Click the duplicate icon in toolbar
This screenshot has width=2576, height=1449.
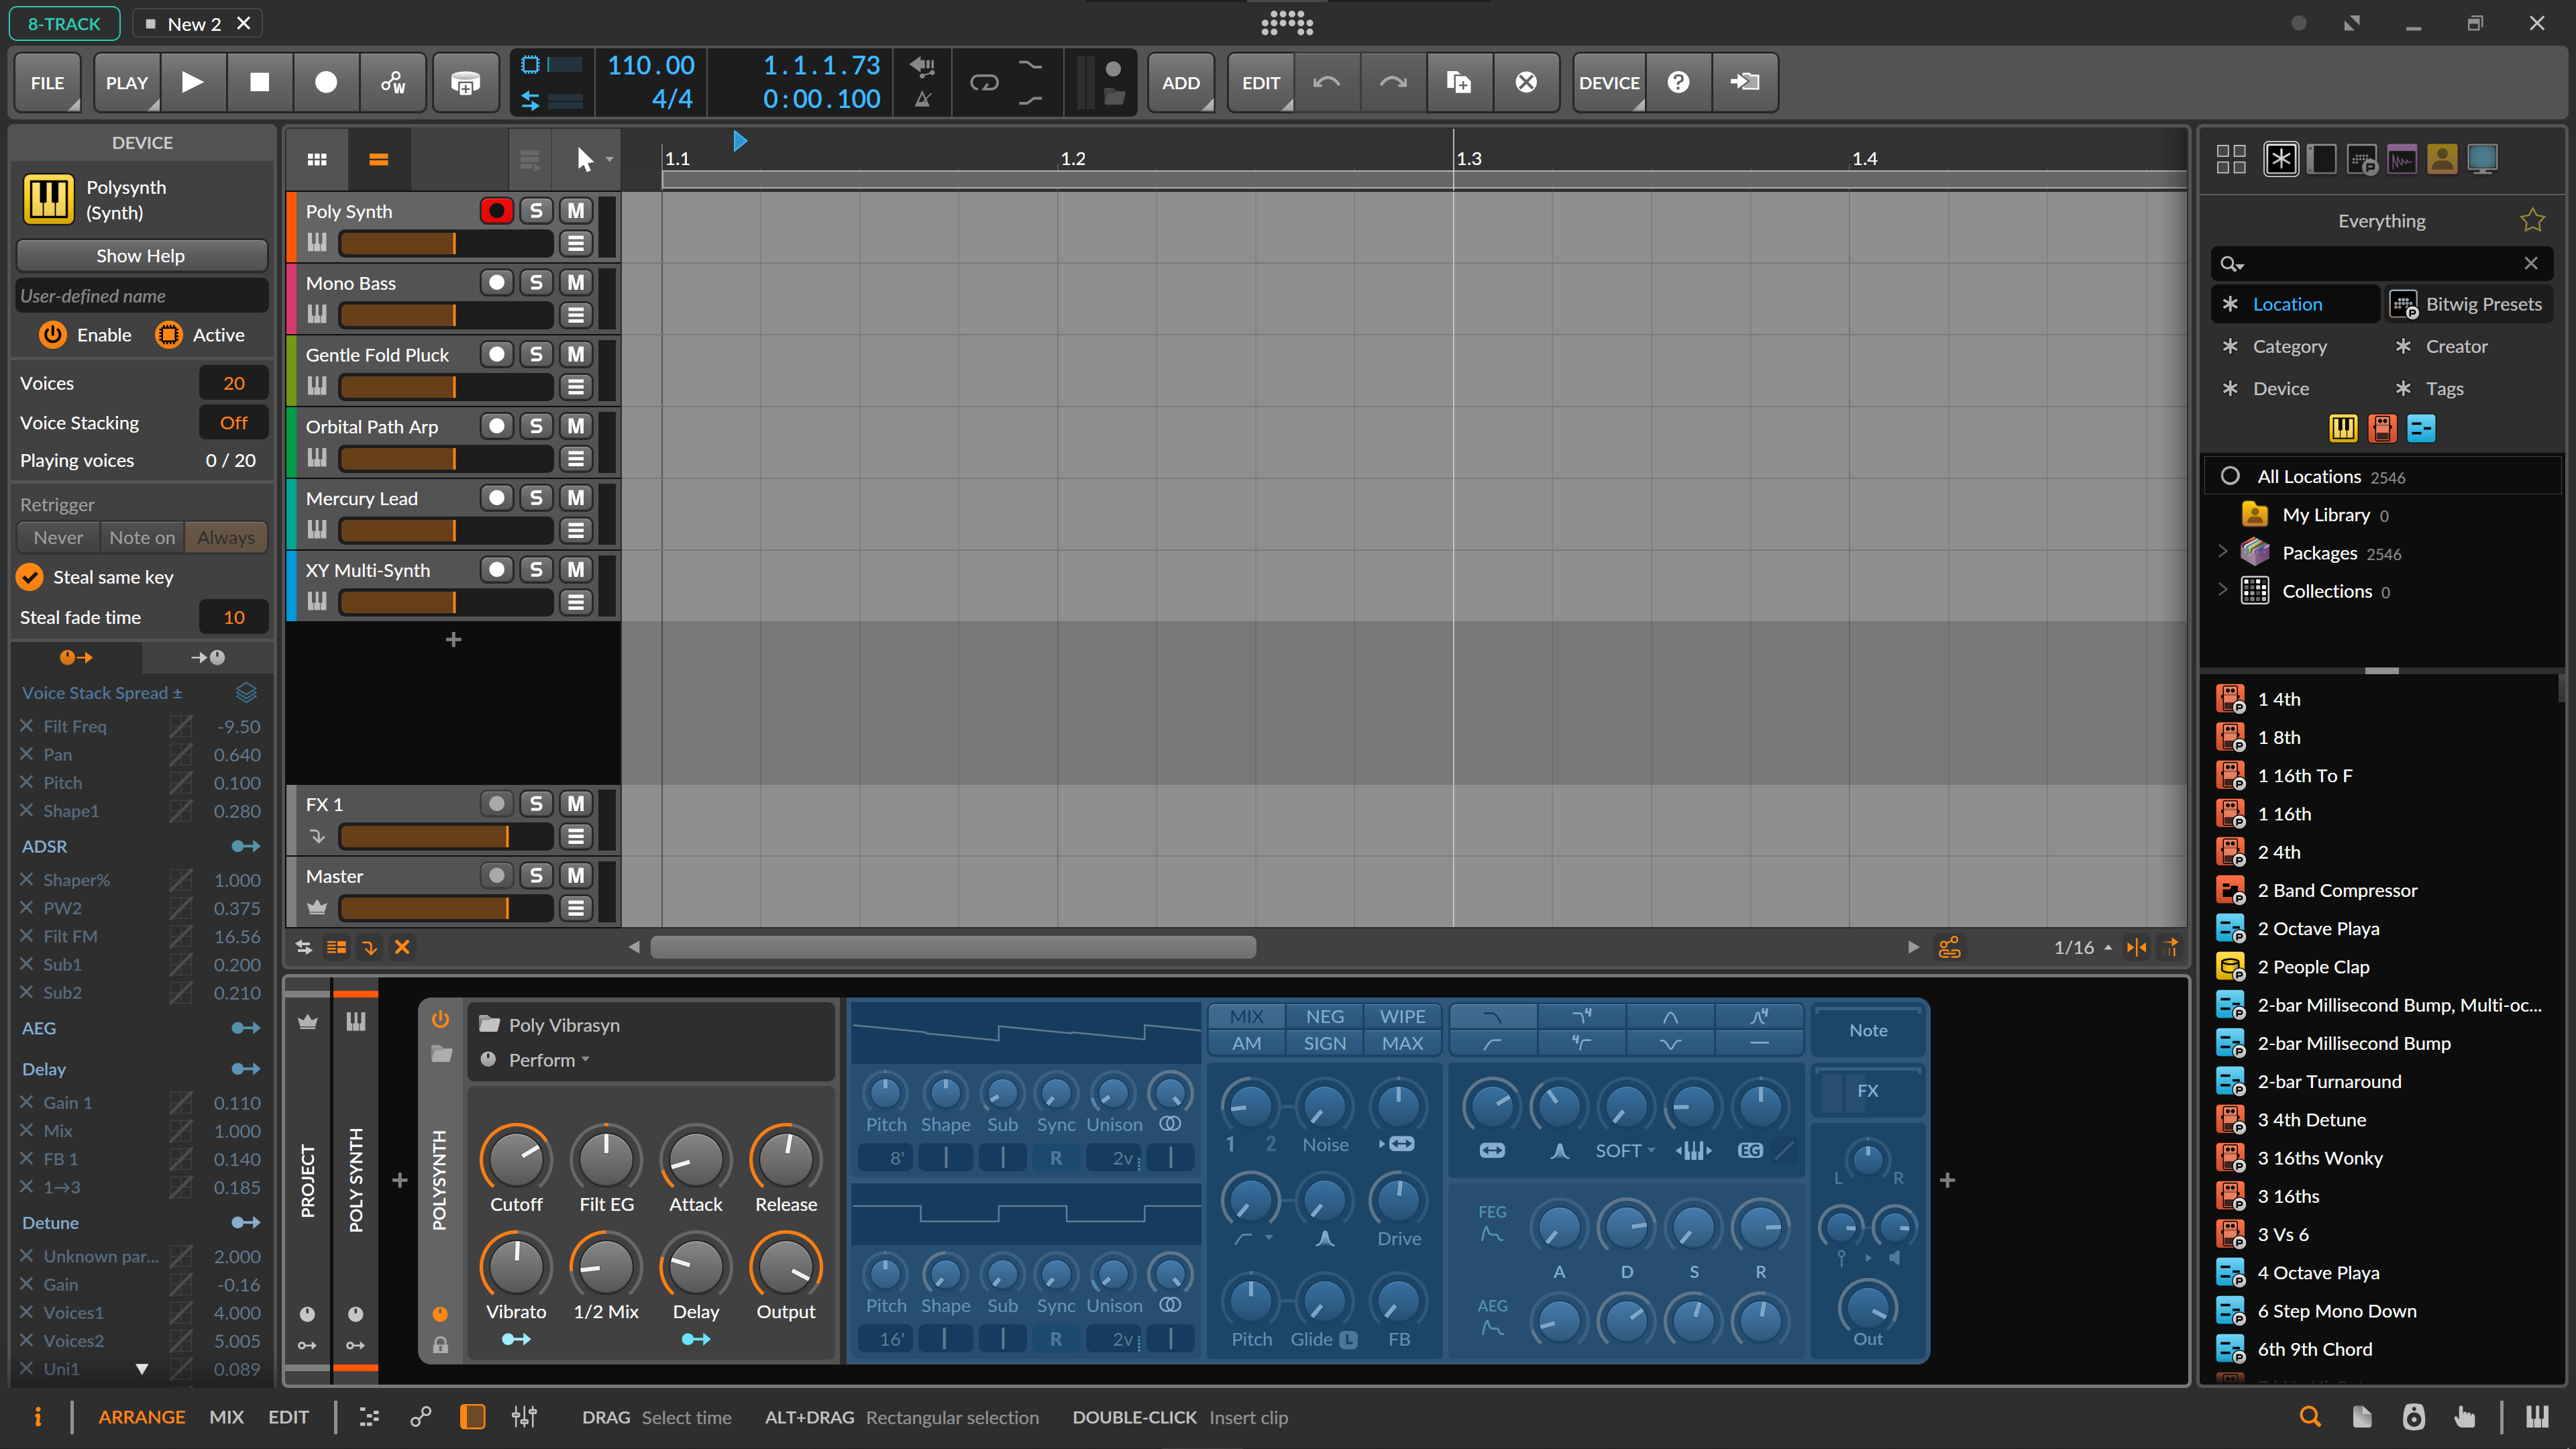coord(1459,82)
